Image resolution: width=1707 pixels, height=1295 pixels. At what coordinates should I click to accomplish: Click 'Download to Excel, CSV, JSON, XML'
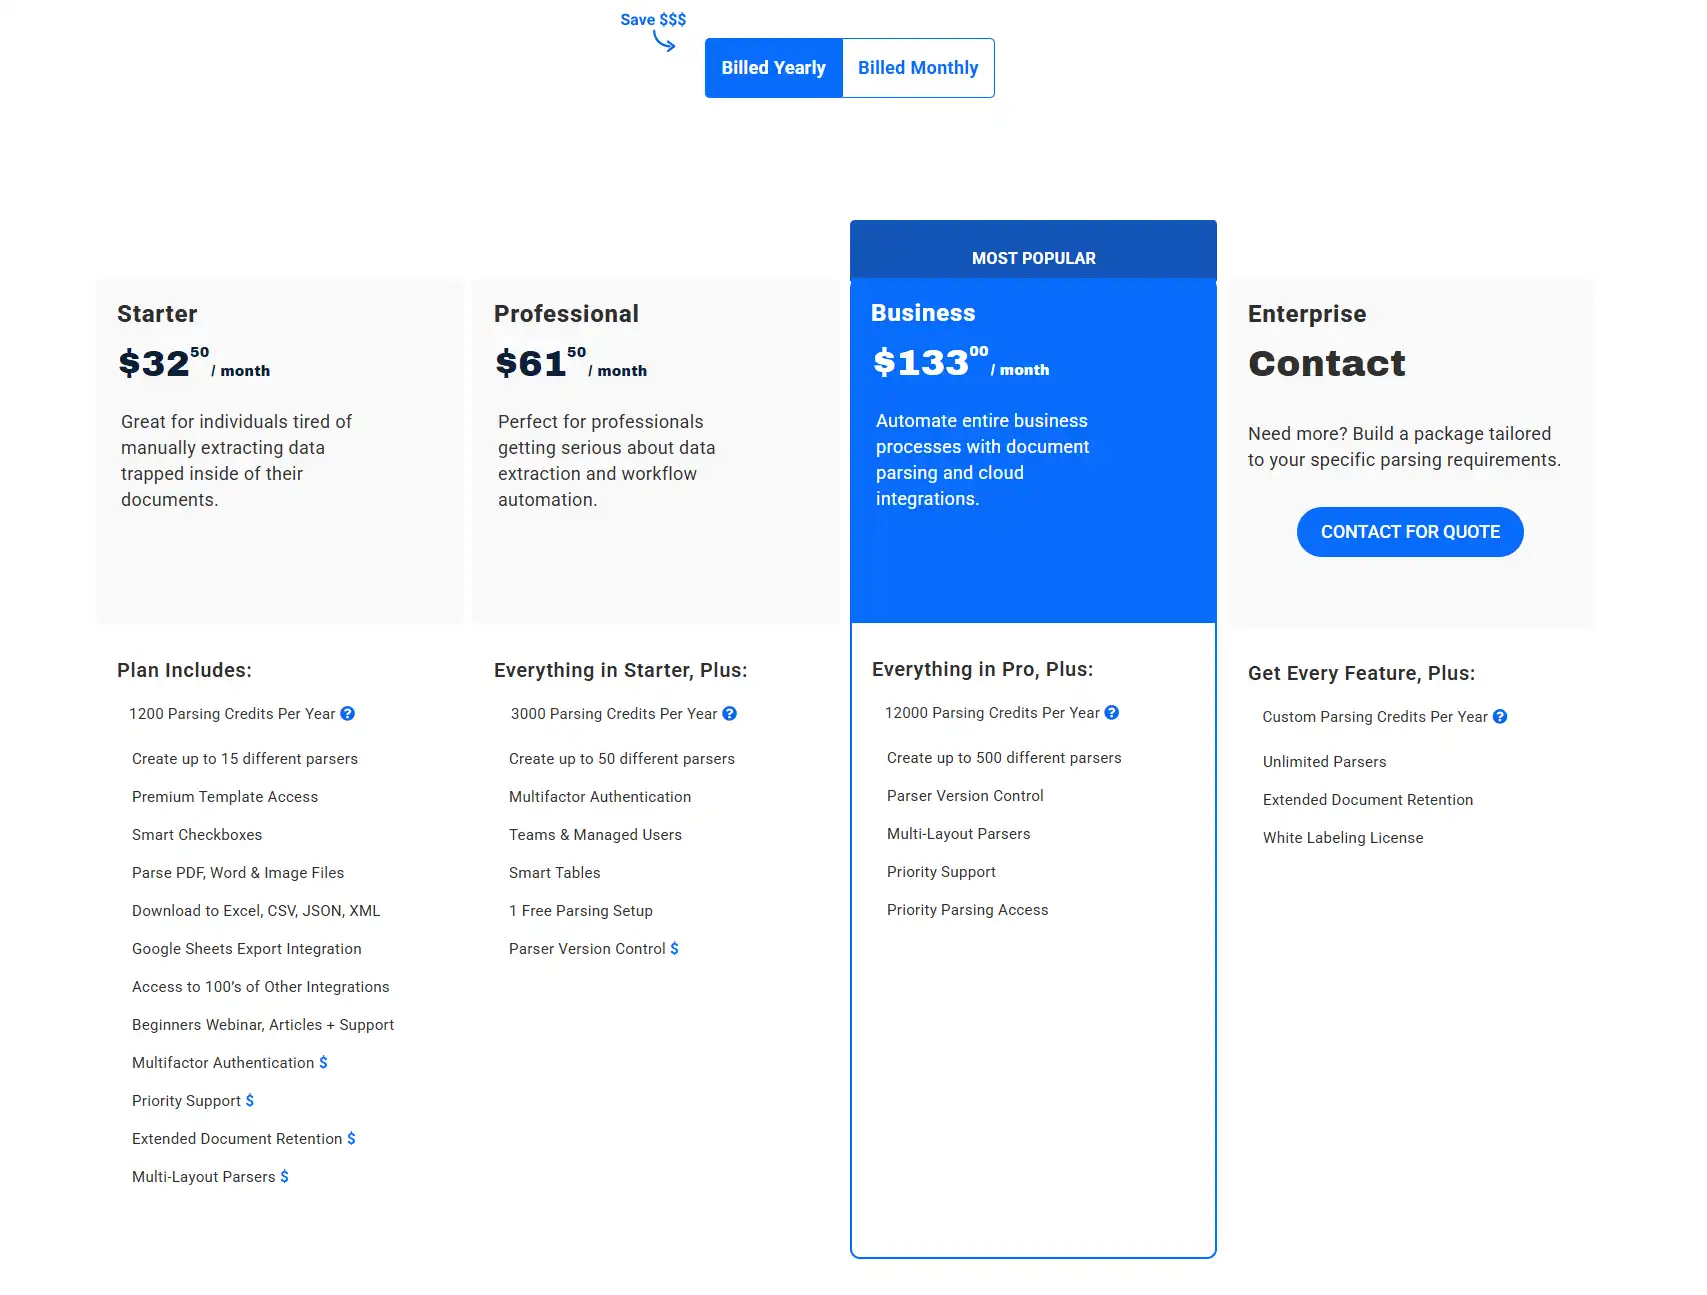coord(256,911)
